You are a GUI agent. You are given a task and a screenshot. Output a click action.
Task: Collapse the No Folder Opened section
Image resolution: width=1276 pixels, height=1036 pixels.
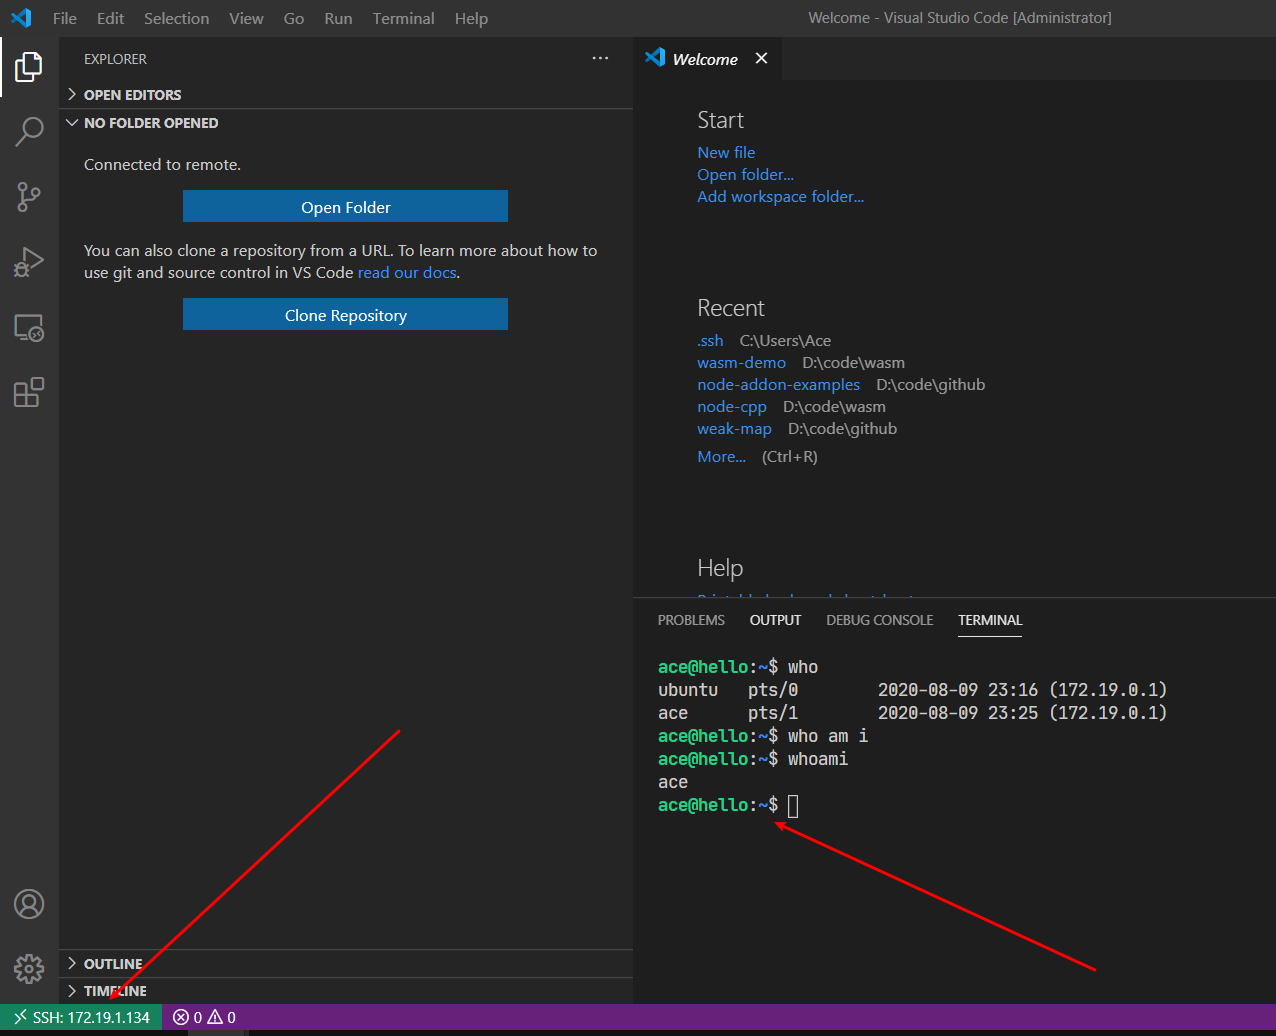(346, 123)
